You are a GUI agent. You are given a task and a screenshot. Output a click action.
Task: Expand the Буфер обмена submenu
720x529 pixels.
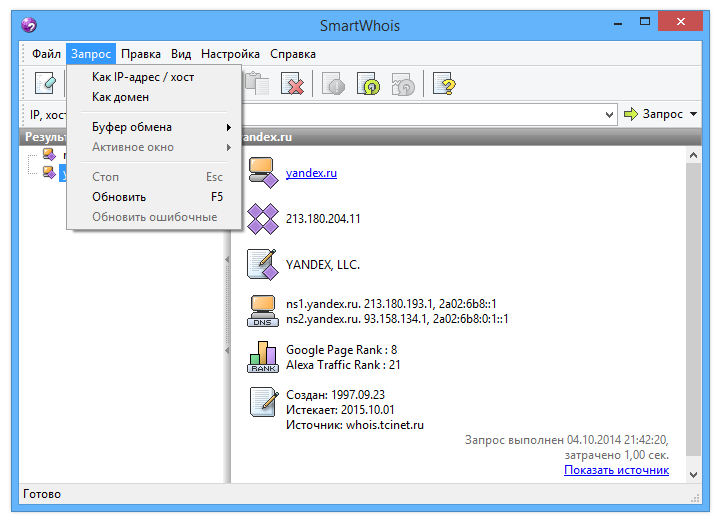tap(154, 127)
